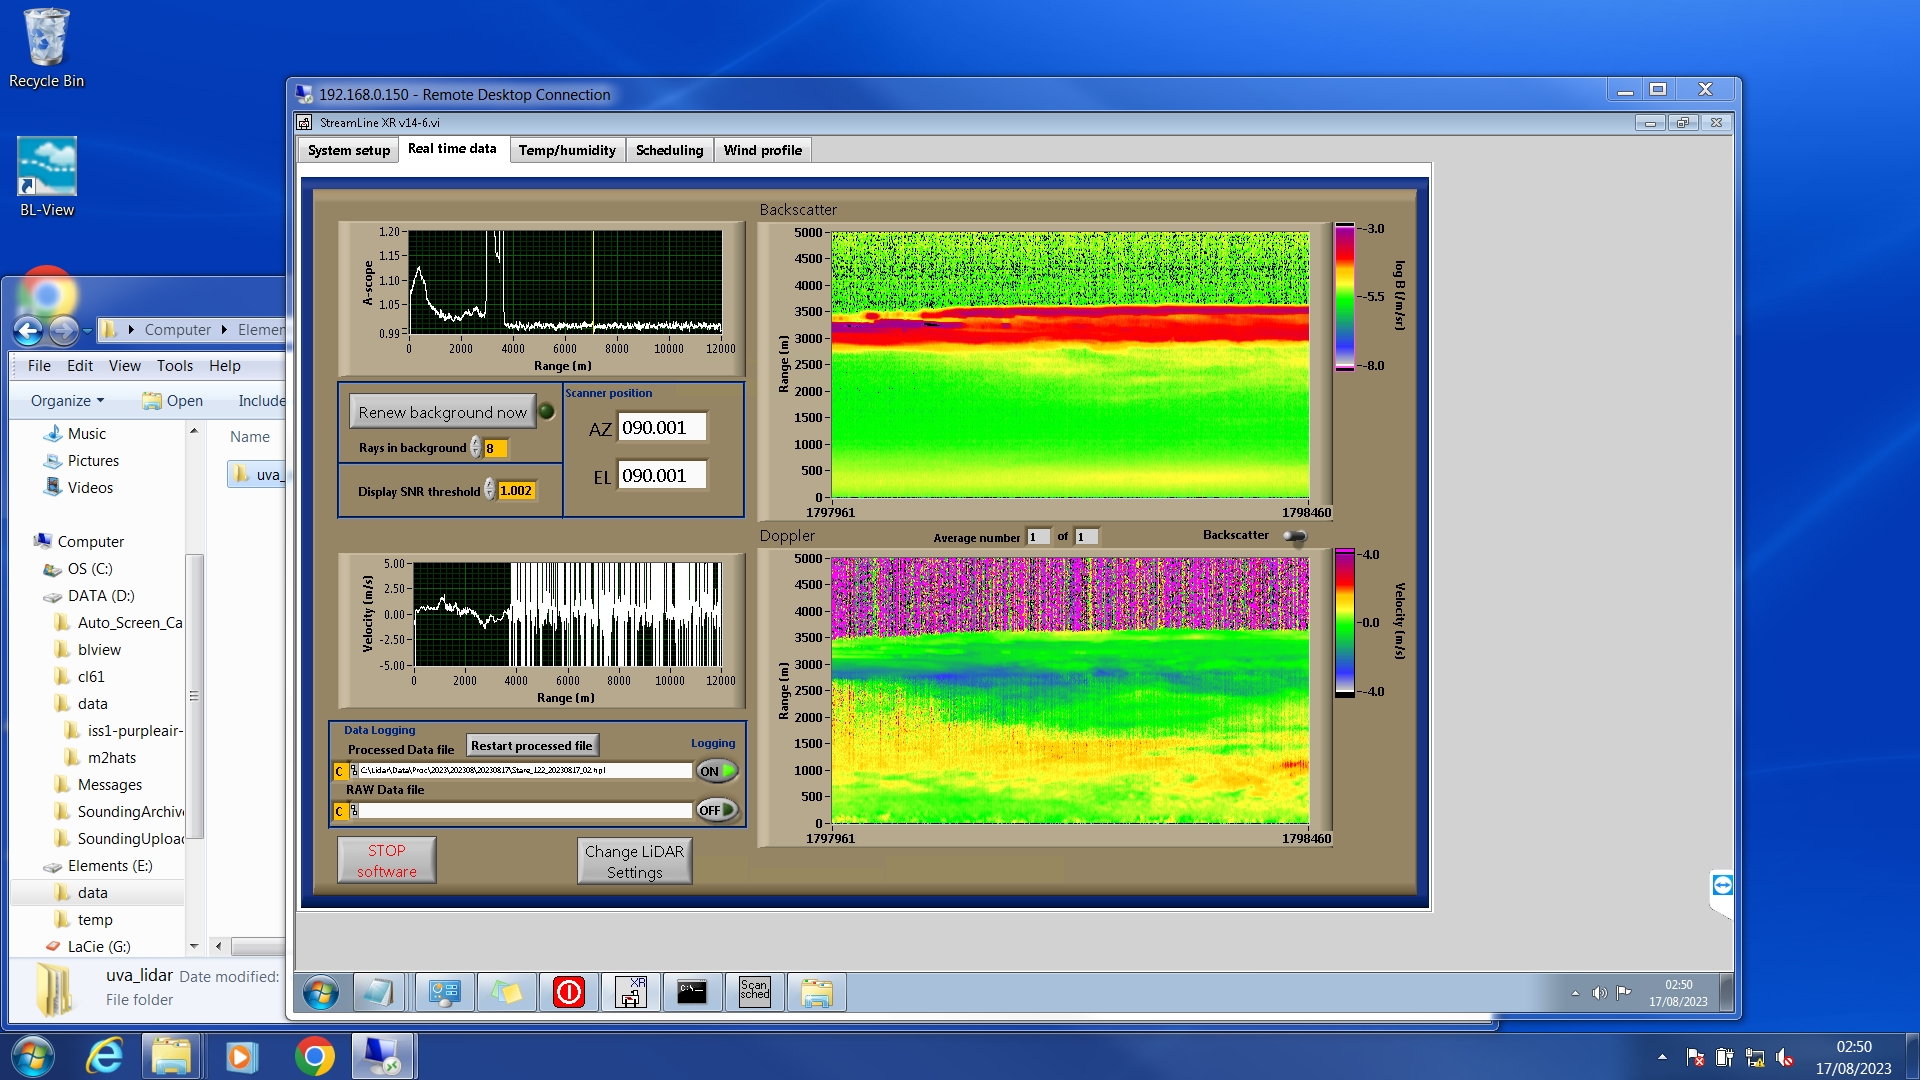Turn off processed data file logging
Screen dimensions: 1920x1080
click(717, 771)
